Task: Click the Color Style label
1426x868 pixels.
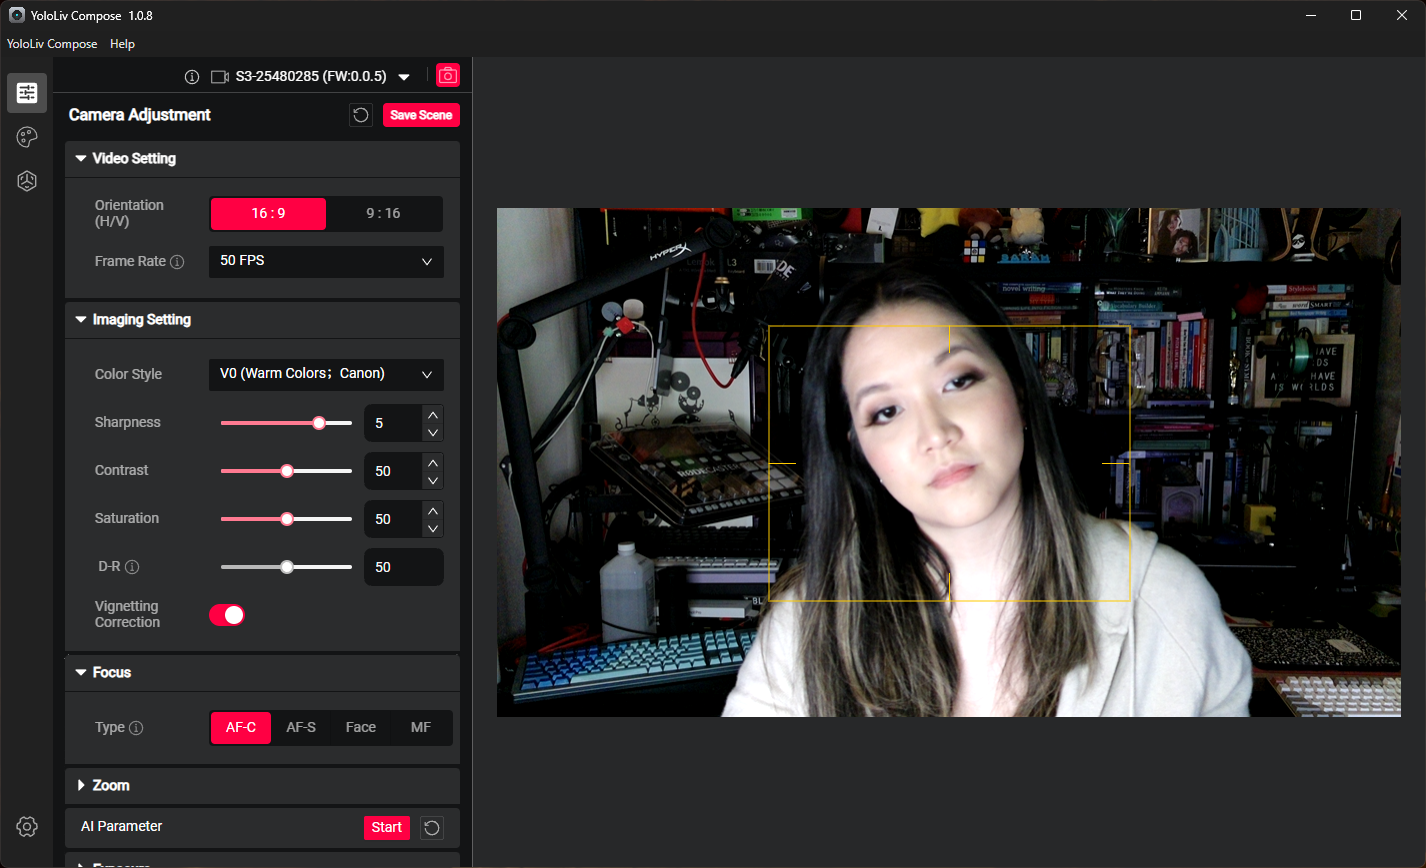Action: point(128,374)
